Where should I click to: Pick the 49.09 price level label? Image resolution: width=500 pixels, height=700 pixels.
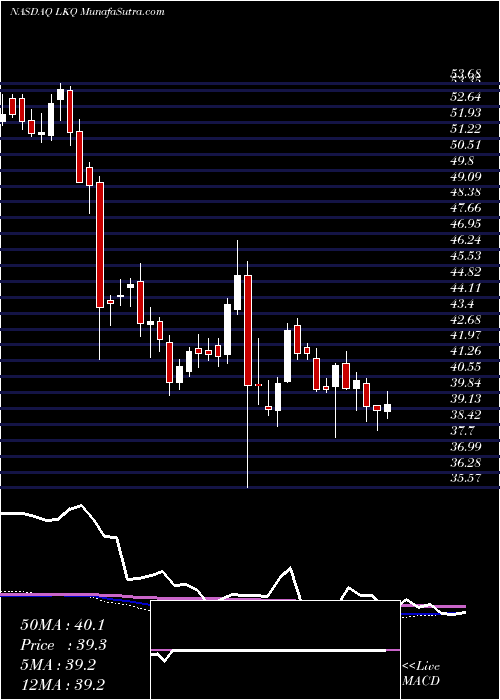coord(466,176)
